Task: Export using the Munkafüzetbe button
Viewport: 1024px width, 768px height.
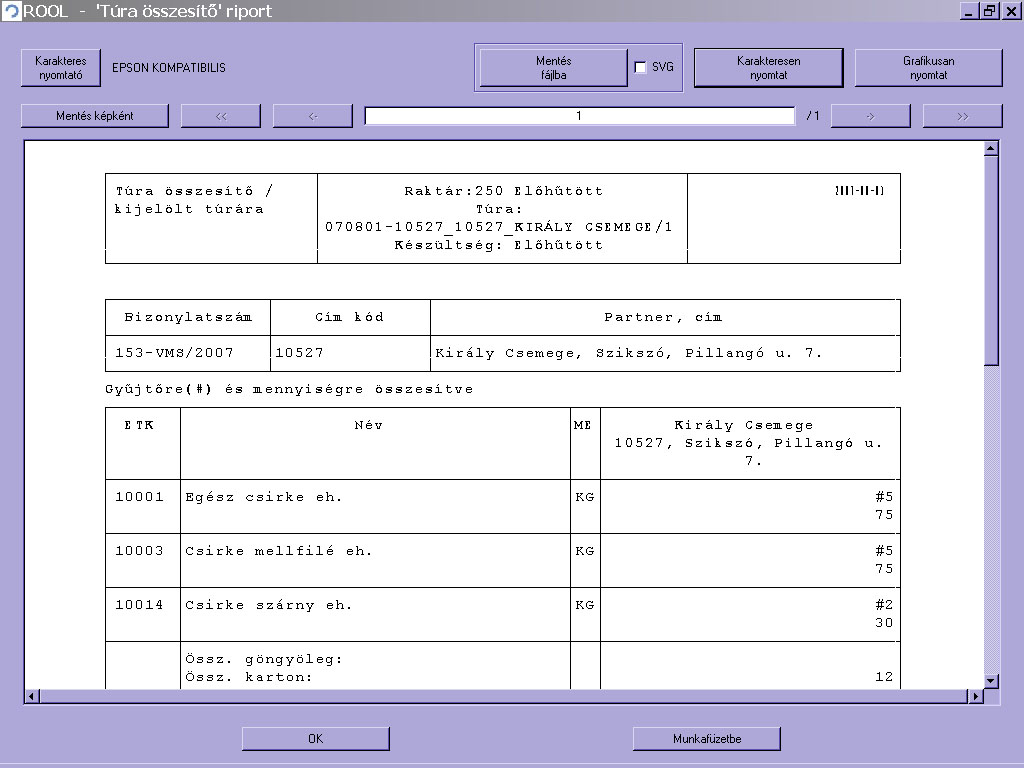Action: [x=706, y=739]
